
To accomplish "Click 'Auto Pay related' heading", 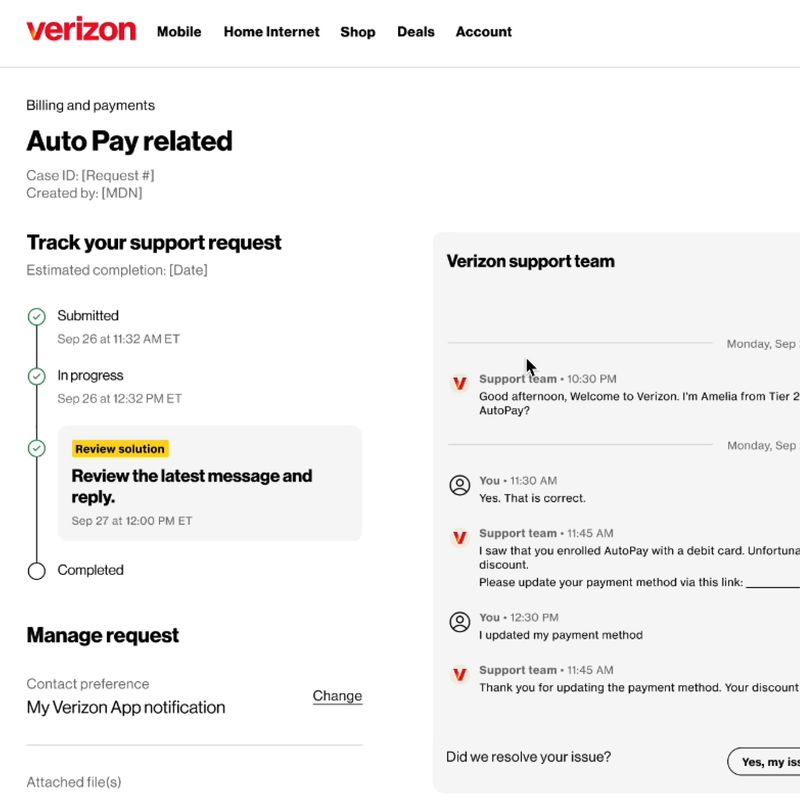I will click(130, 141).
